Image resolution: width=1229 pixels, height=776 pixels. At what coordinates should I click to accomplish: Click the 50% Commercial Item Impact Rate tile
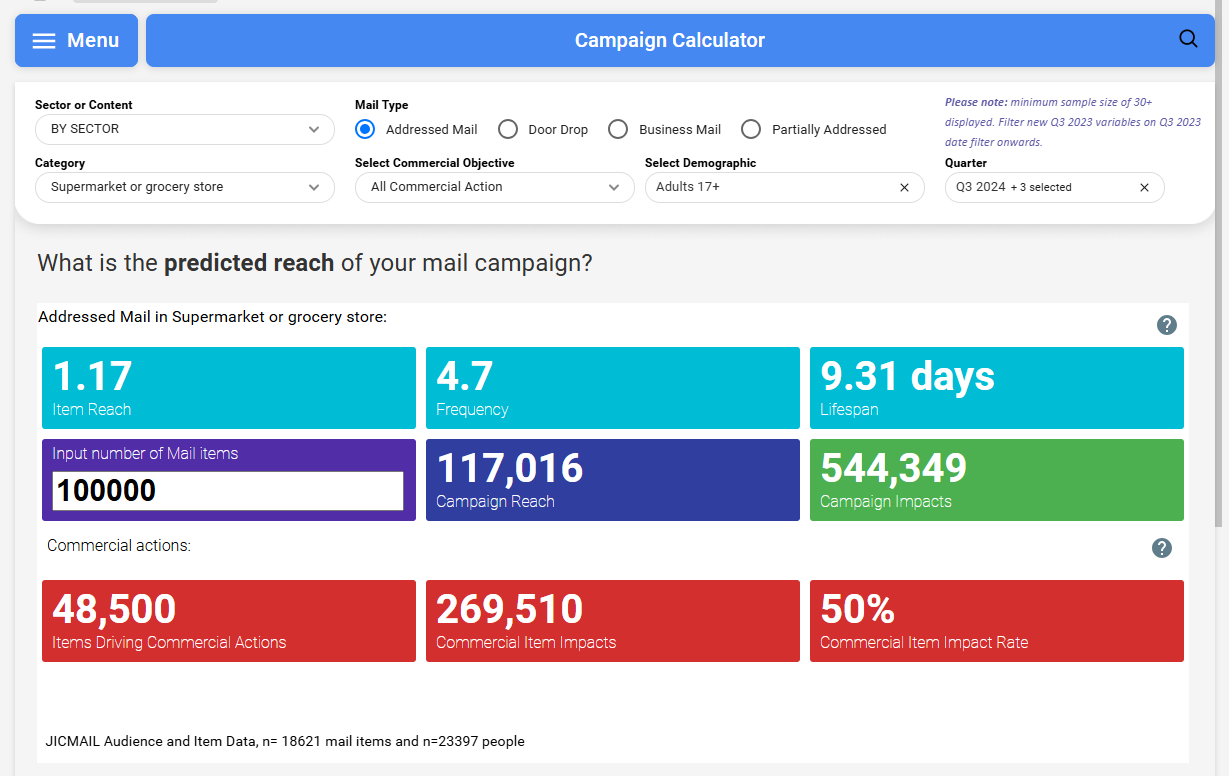[x=996, y=621]
